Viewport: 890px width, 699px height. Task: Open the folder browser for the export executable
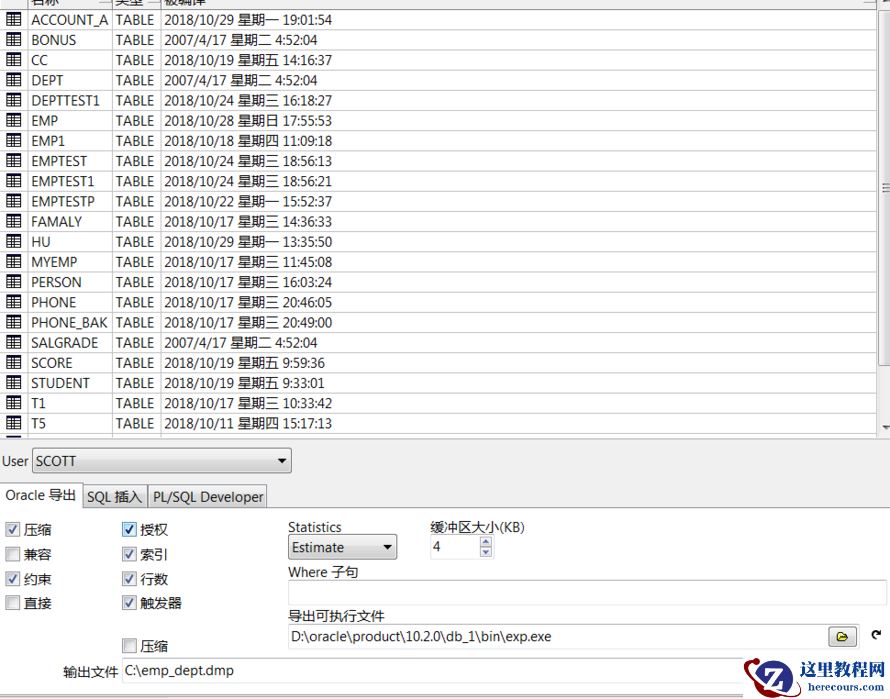pyautogui.click(x=843, y=636)
